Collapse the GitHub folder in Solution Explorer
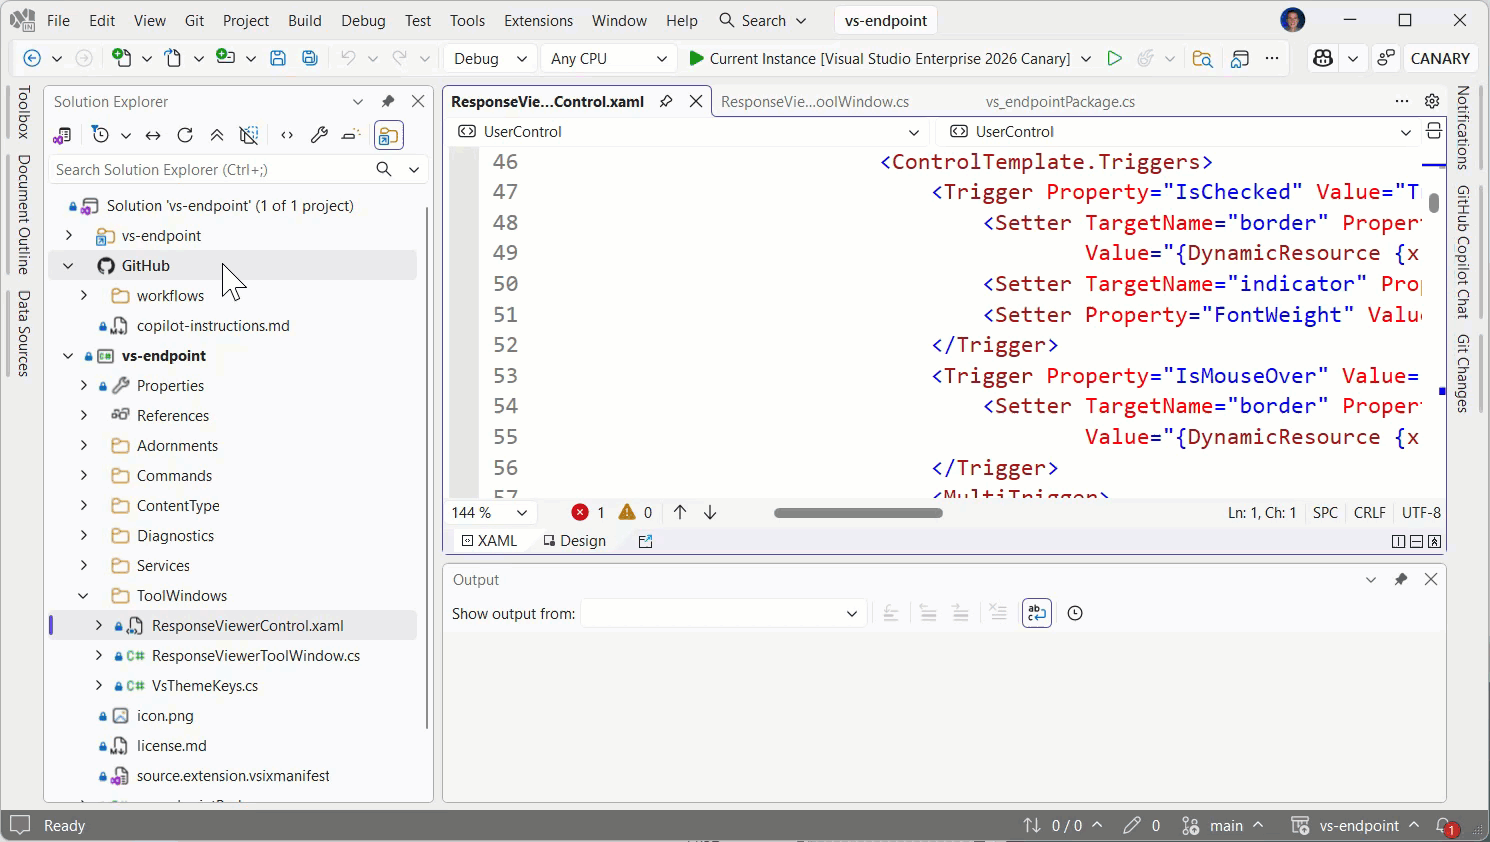Screen dimensions: 1490x842 click(68, 265)
